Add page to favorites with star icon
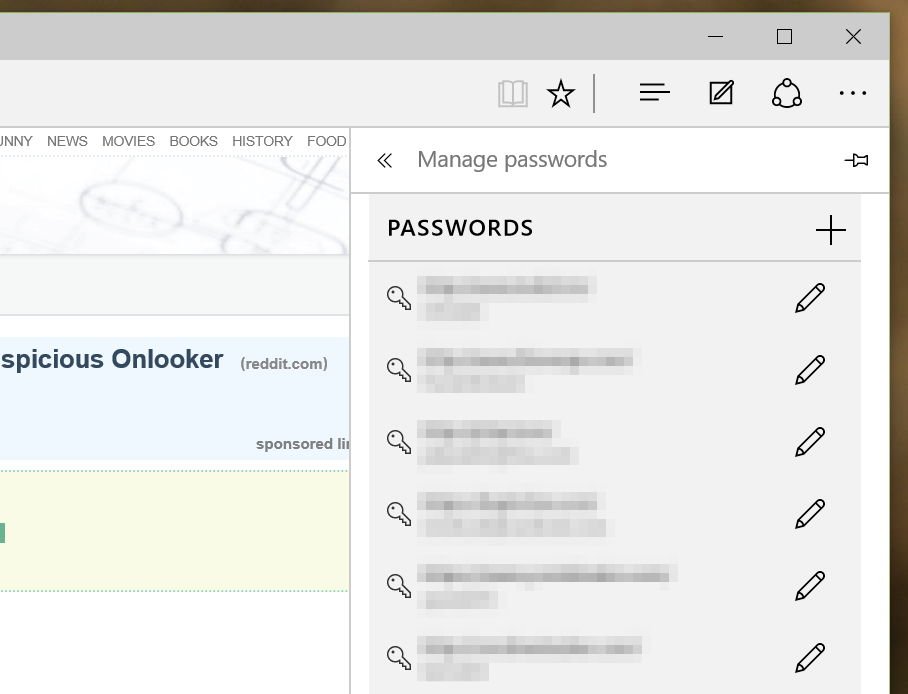The width and height of the screenshot is (908, 694). 561,94
